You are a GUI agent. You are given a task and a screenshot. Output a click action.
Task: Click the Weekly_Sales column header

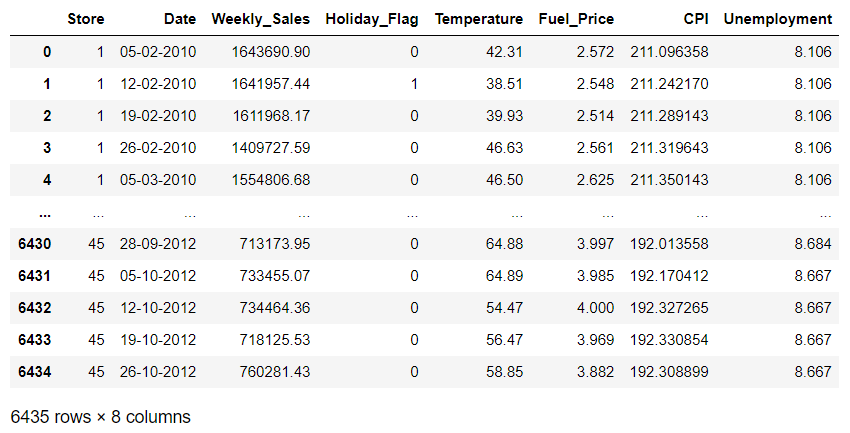260,19
